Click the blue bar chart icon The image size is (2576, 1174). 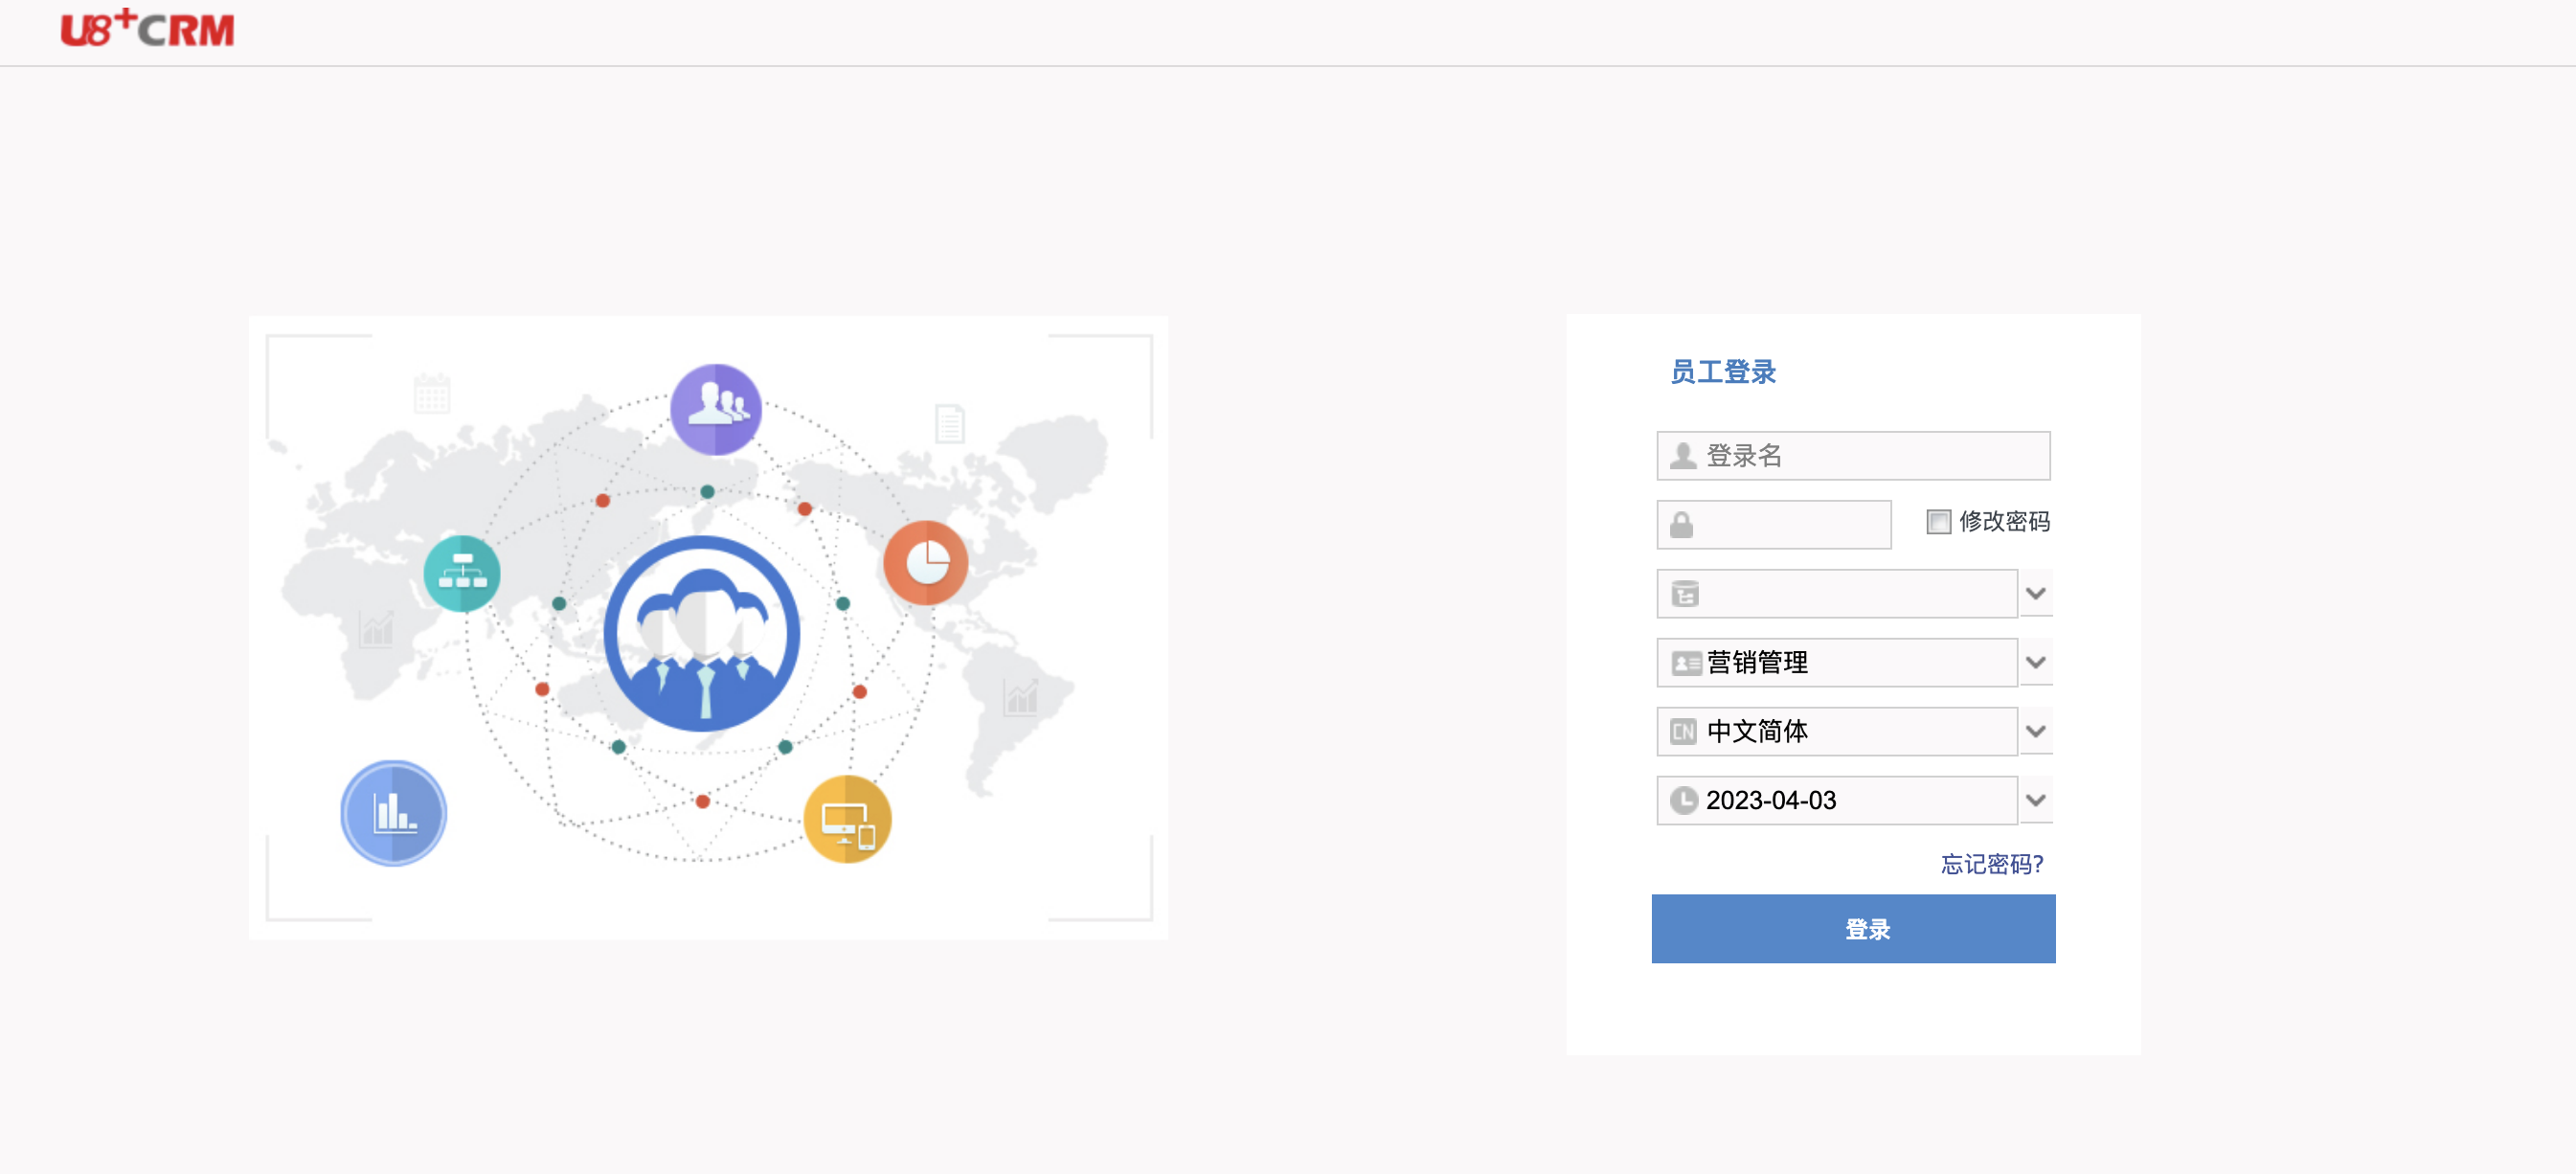click(x=394, y=812)
